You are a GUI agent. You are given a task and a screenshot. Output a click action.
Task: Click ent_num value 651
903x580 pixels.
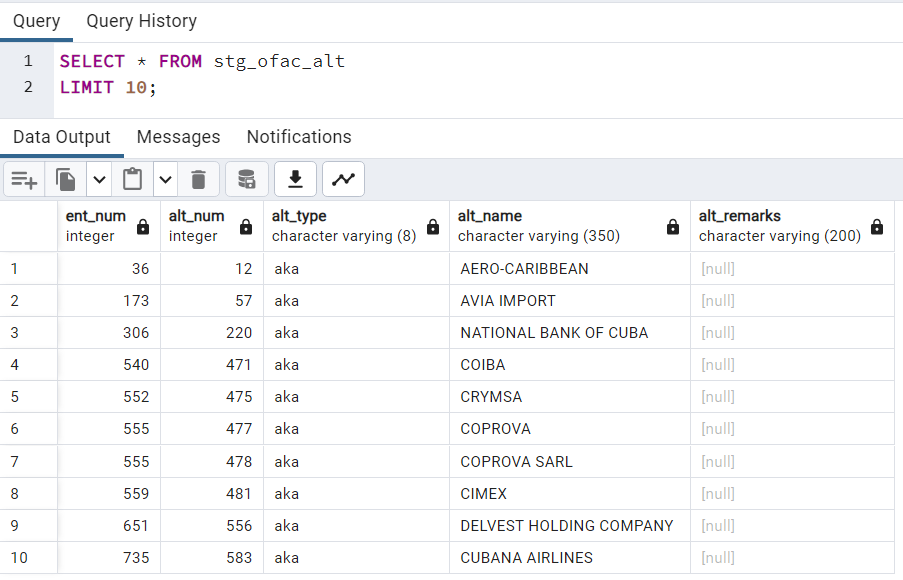click(x=109, y=526)
